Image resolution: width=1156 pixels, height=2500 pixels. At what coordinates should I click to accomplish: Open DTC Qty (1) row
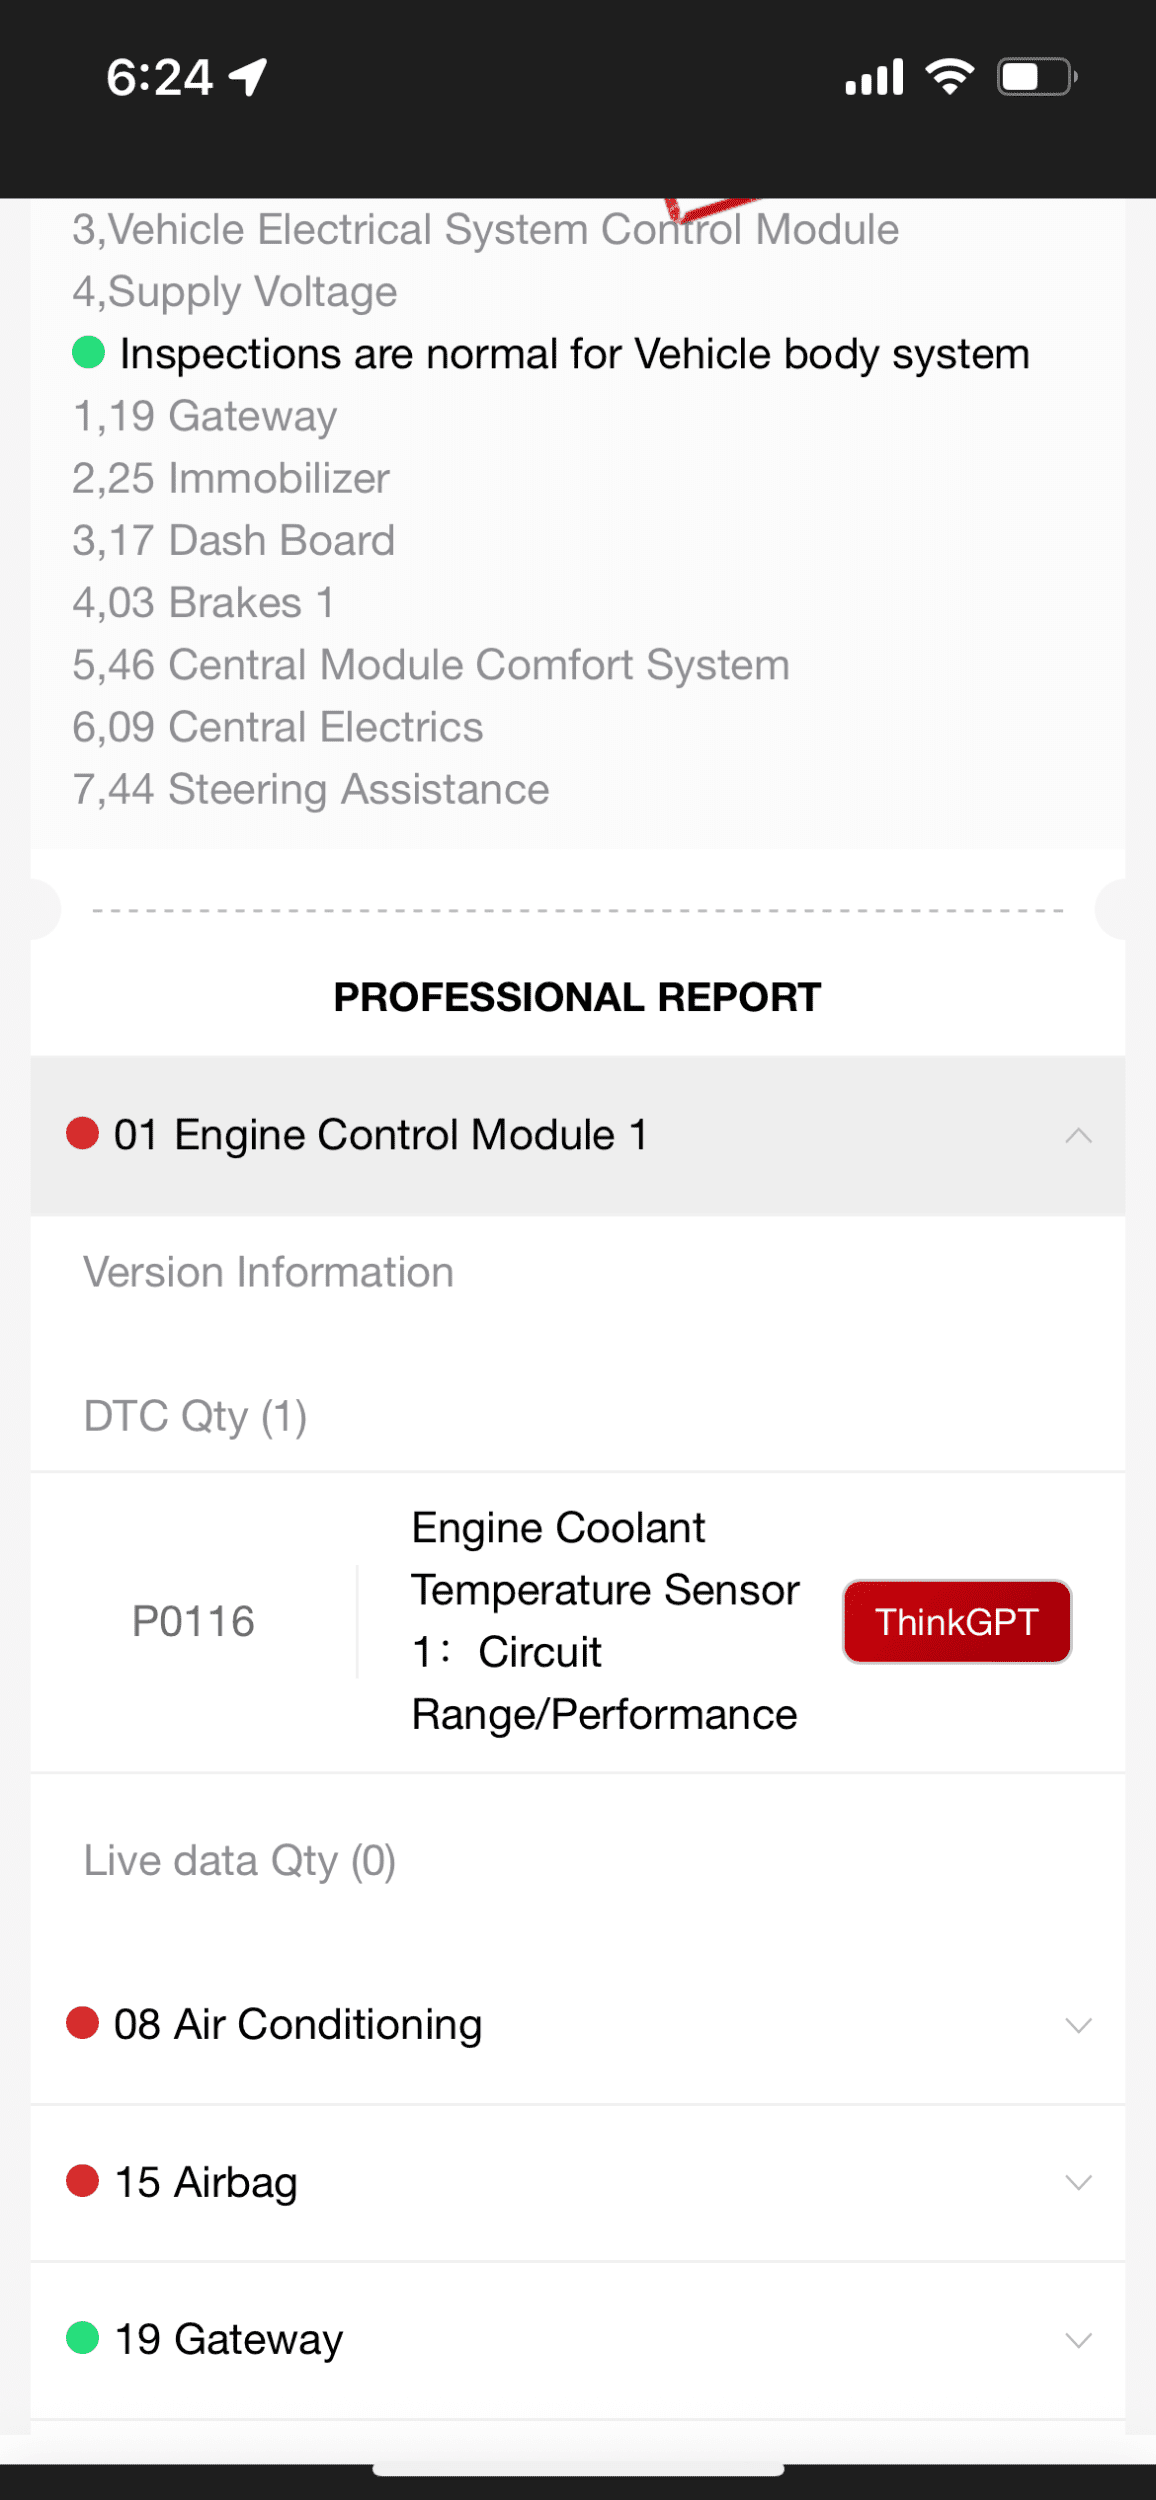coord(195,1416)
